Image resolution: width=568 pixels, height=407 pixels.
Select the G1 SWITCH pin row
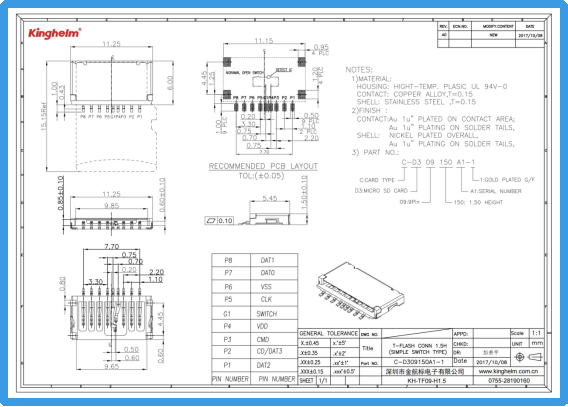(x=255, y=314)
